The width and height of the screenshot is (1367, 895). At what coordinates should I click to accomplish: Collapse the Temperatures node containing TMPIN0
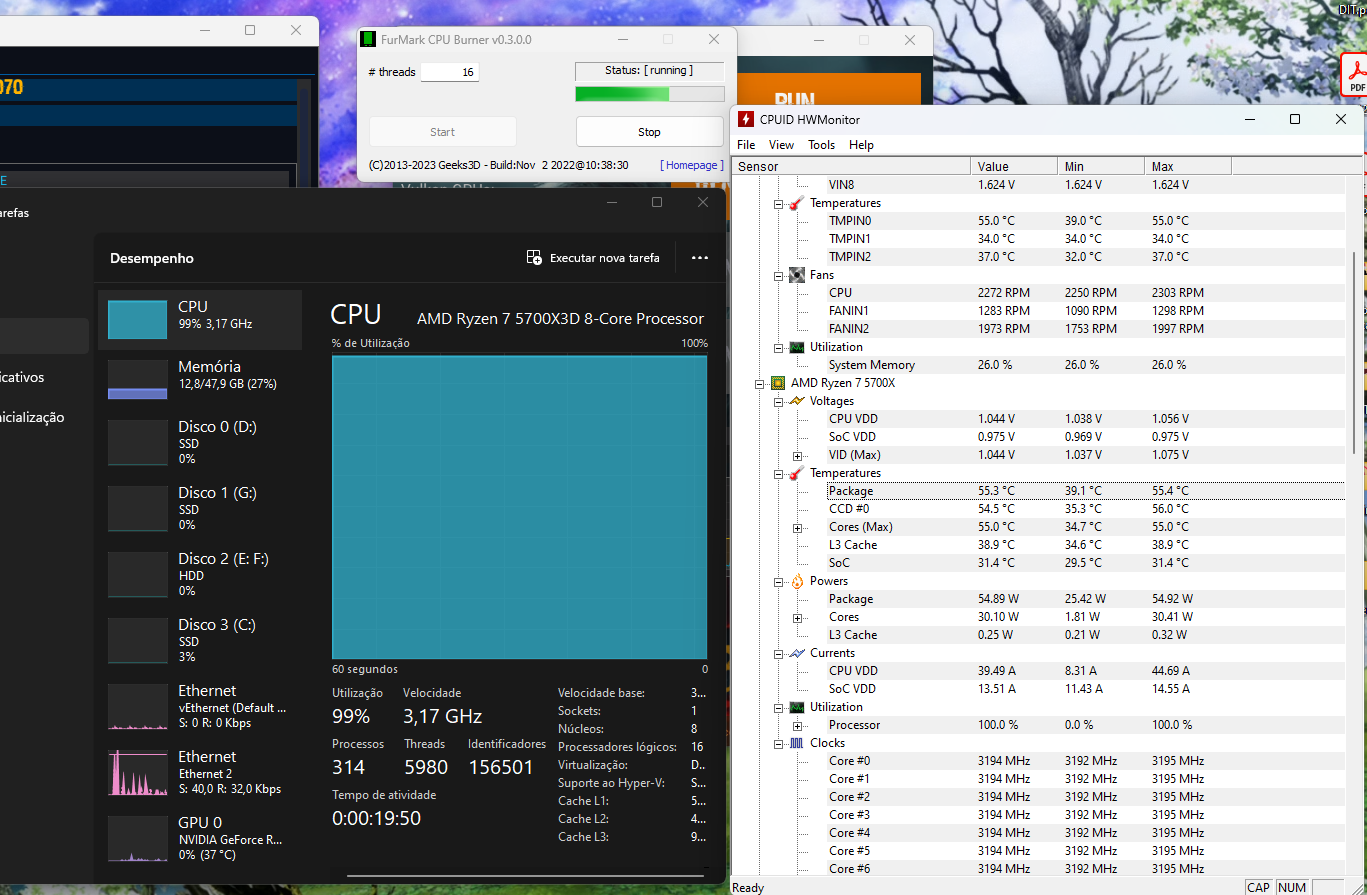click(779, 203)
